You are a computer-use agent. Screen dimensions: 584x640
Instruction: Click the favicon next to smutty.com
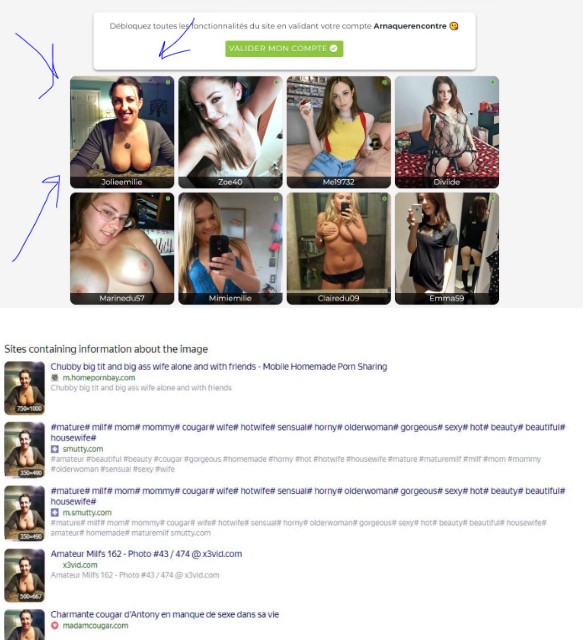(55, 449)
